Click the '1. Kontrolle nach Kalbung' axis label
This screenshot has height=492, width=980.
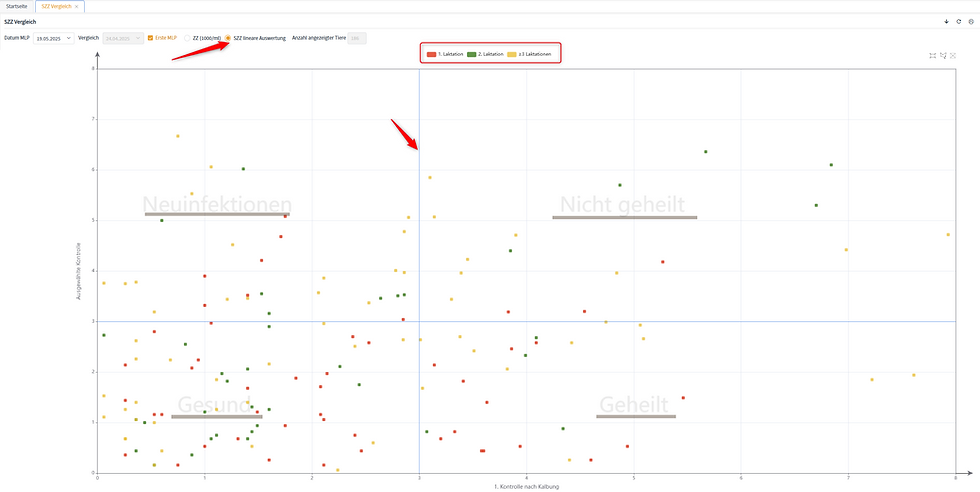point(526,486)
